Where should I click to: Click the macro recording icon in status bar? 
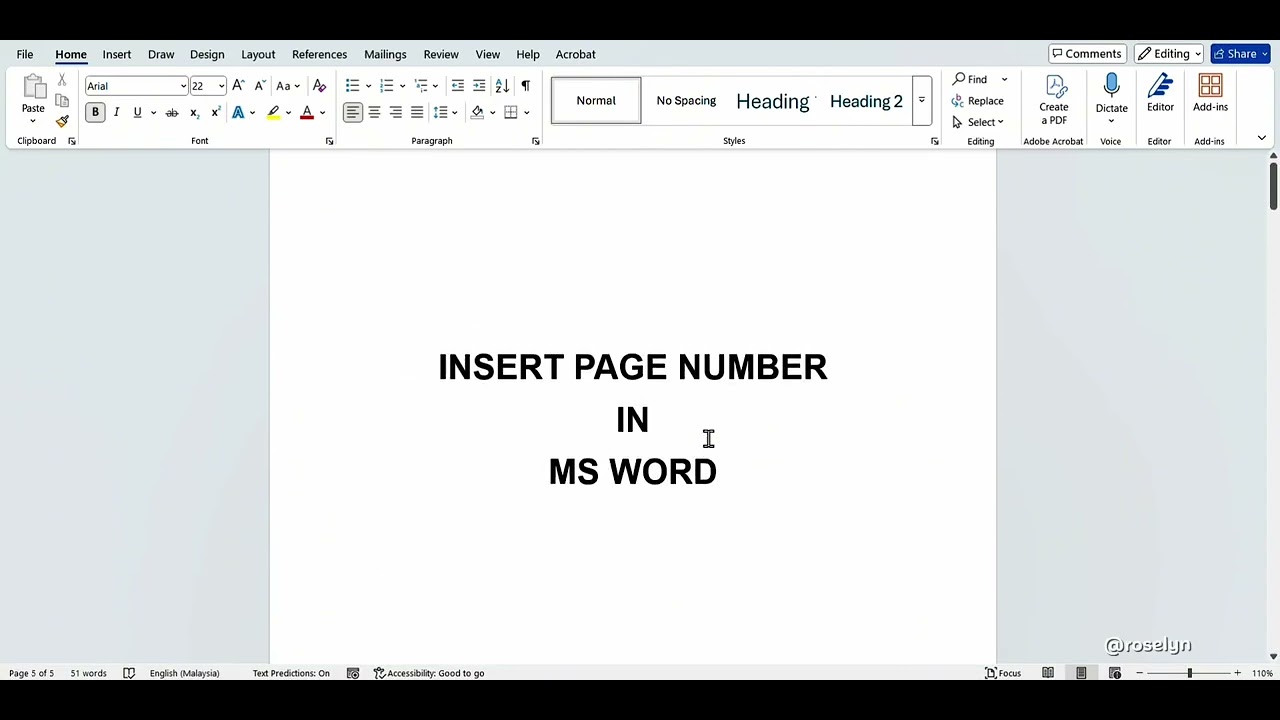click(x=353, y=673)
